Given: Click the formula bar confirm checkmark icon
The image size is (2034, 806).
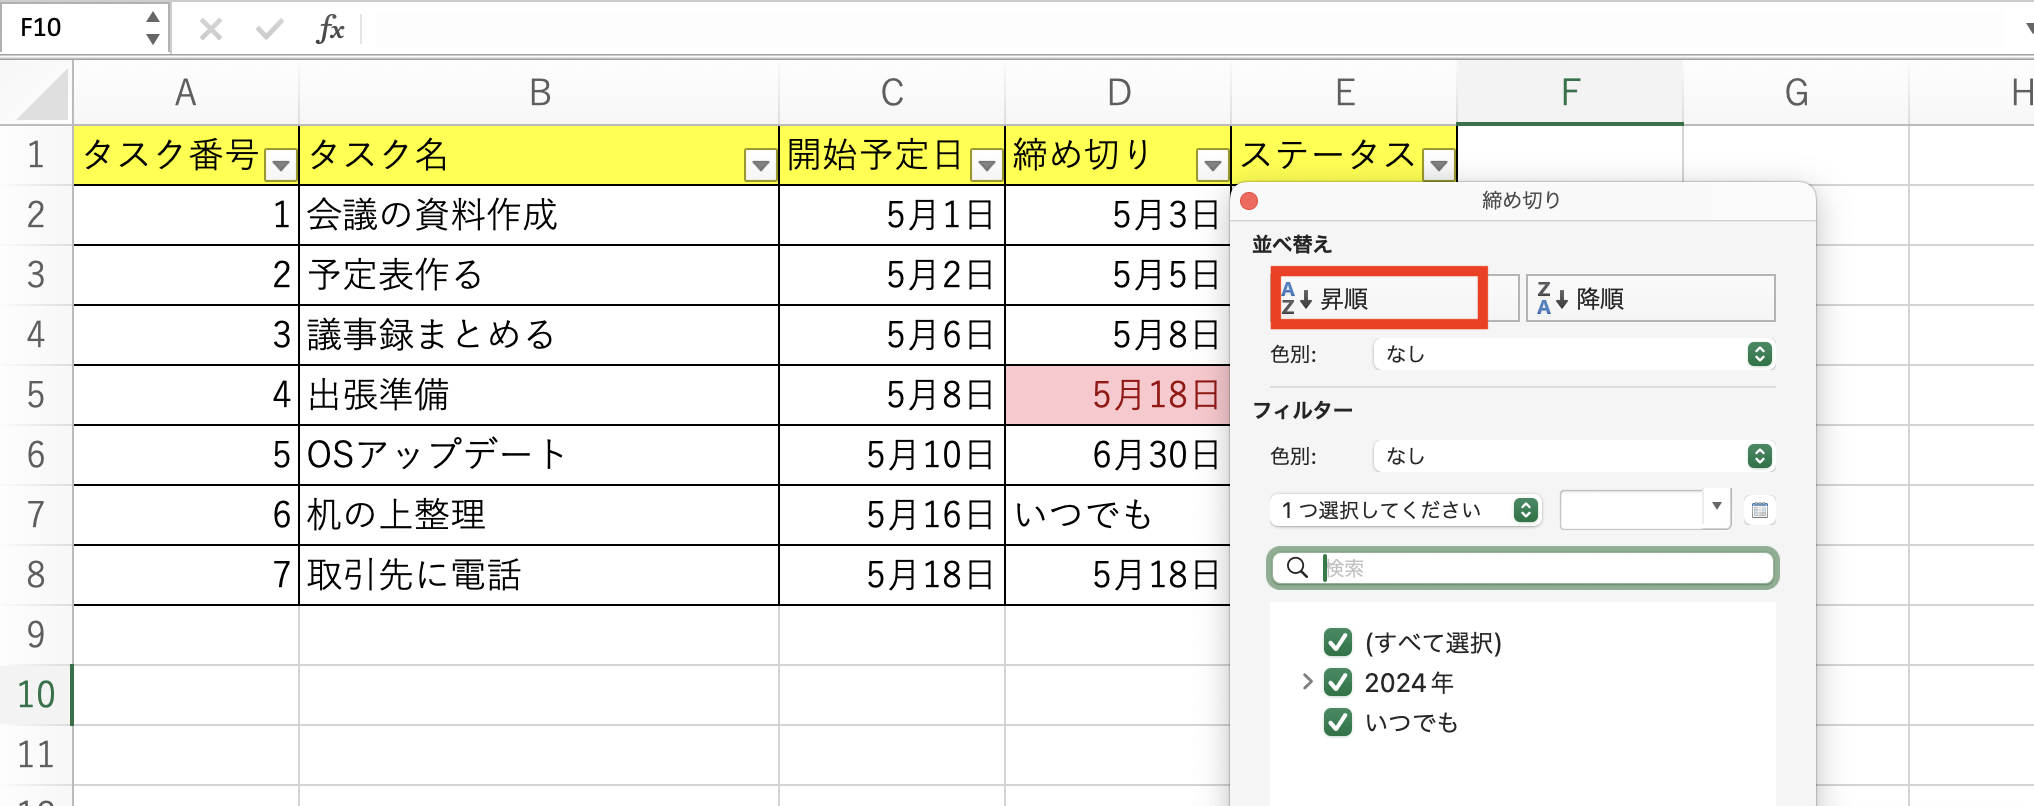Looking at the screenshot, I should pyautogui.click(x=269, y=29).
